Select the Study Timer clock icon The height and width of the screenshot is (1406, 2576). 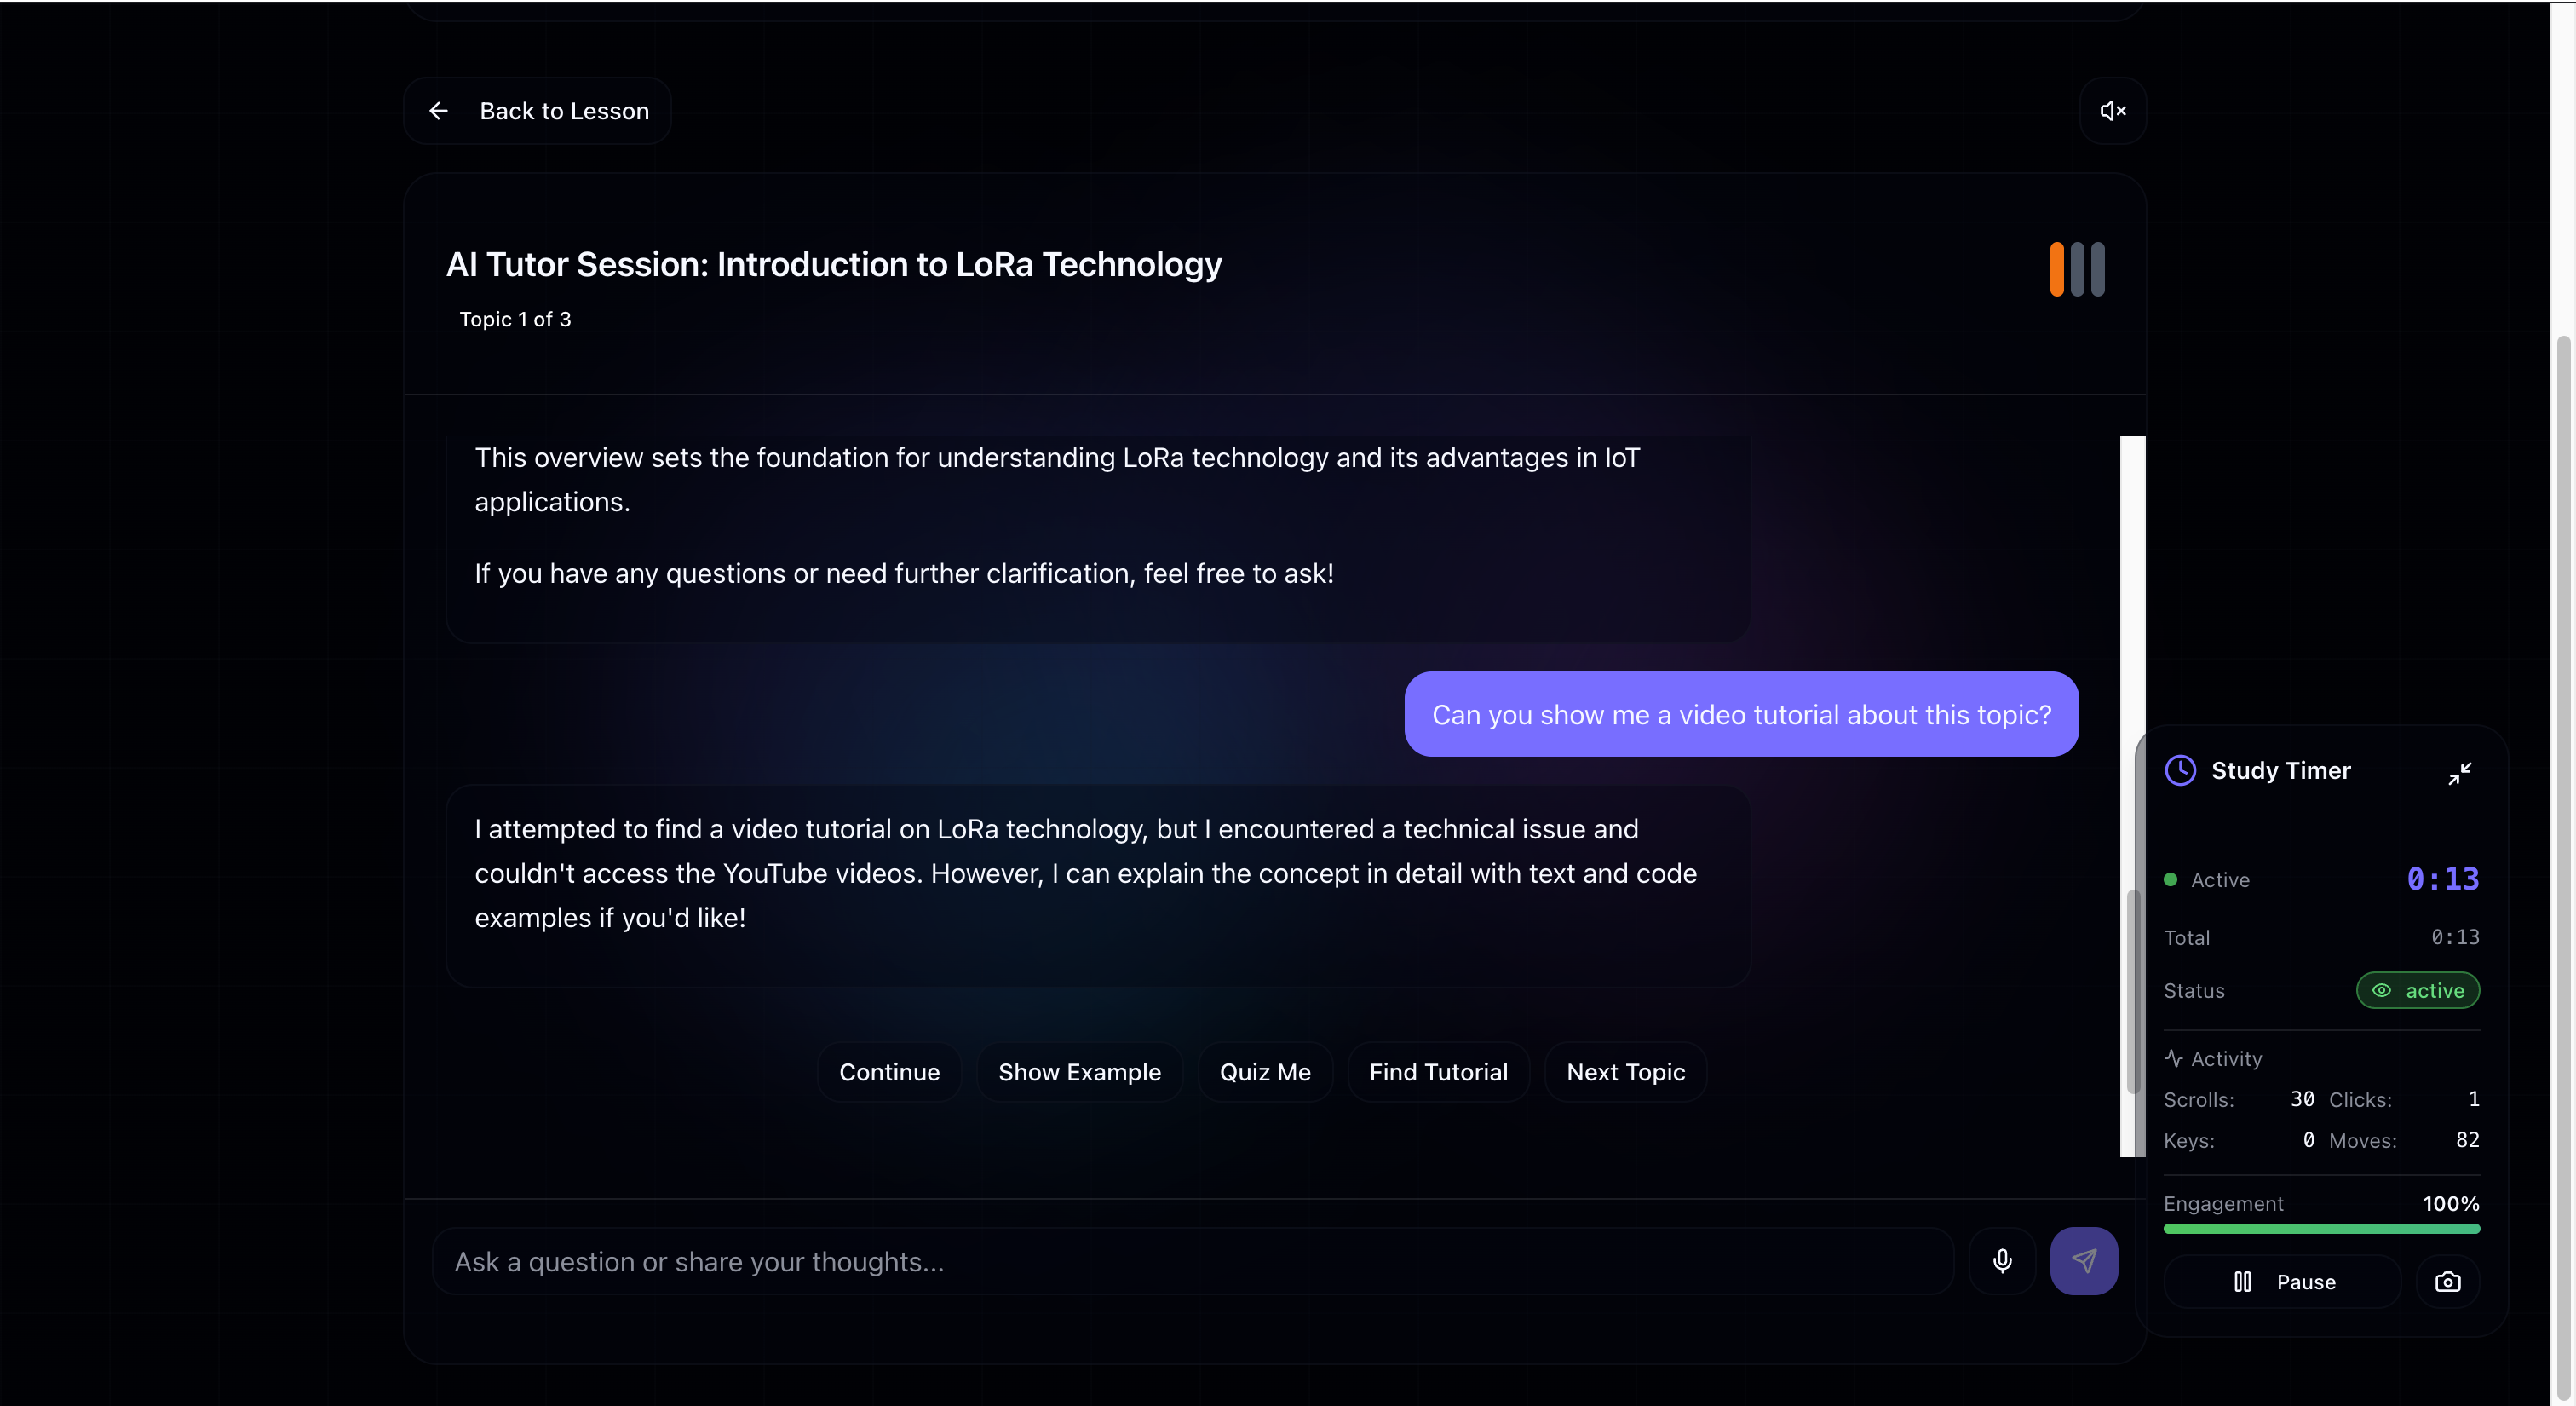click(2181, 770)
